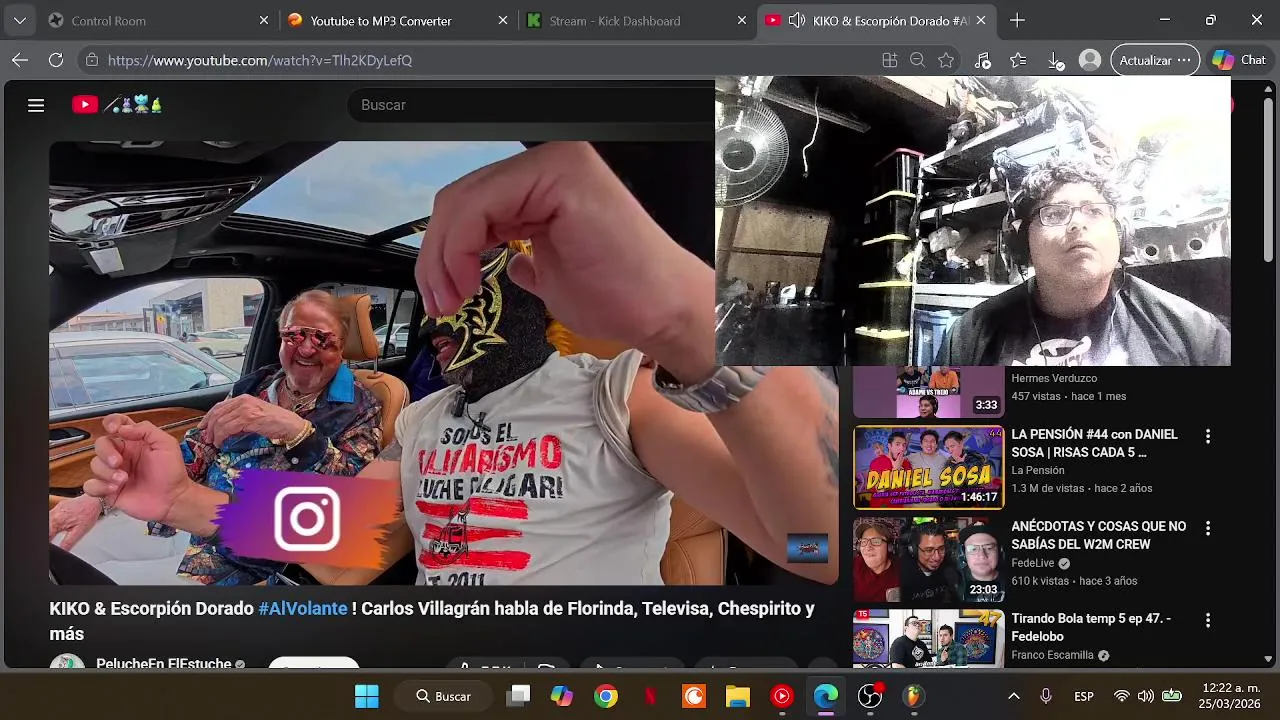Open the browser downloads icon
Screen dimensions: 1280x720
tap(1055, 60)
